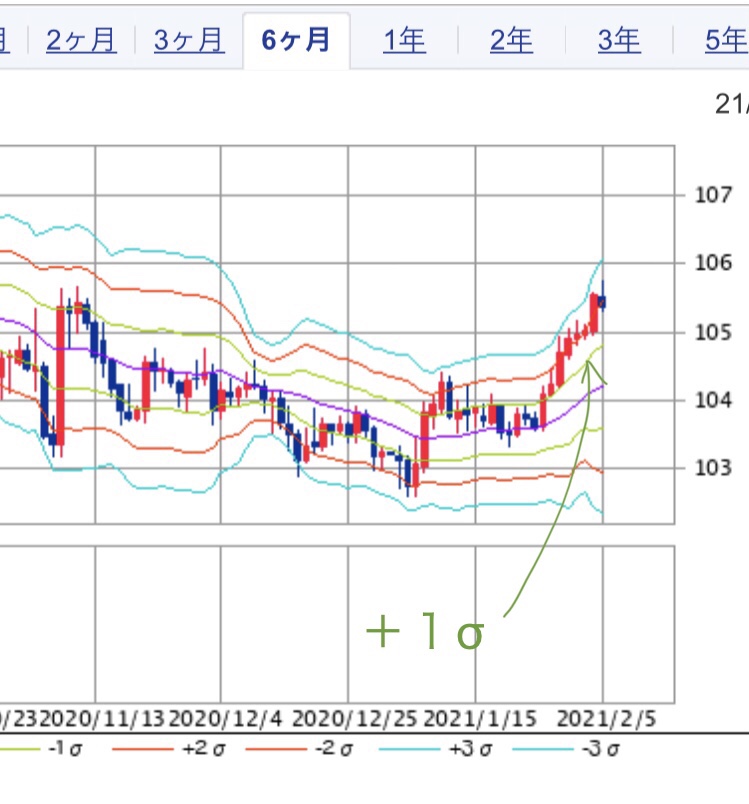Viewport: 749px width, 804px height.
Task: Select the 5年 period tab
Action: pyautogui.click(x=724, y=40)
